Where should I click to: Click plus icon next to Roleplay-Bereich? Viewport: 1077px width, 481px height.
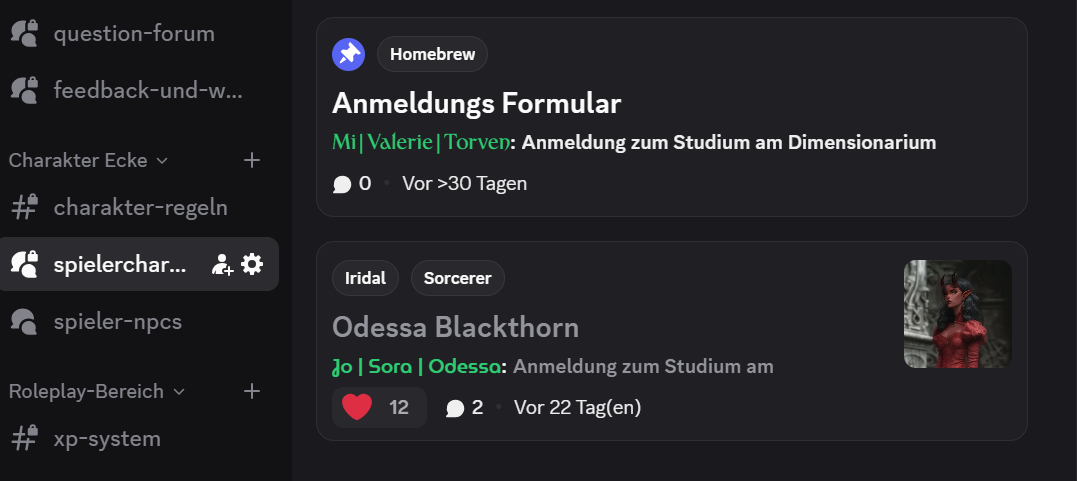(x=252, y=391)
